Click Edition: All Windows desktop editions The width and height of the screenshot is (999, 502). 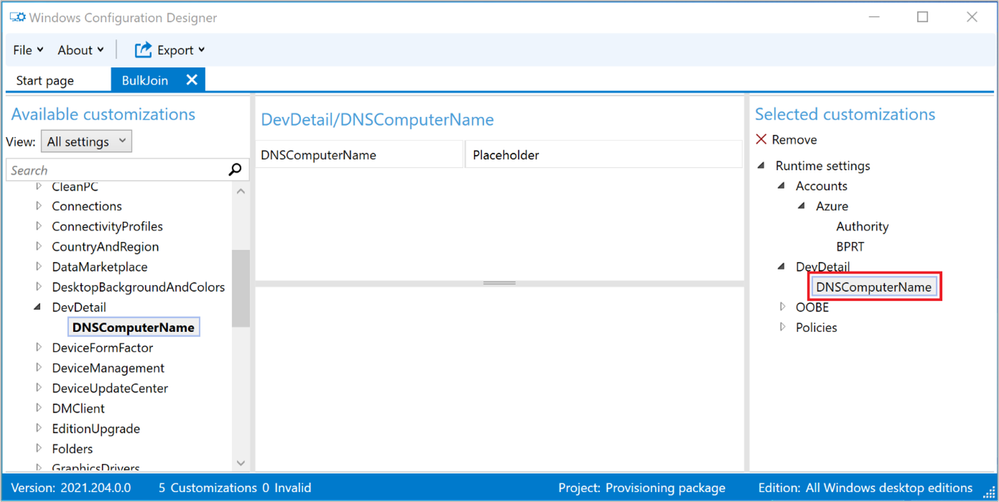point(865,488)
